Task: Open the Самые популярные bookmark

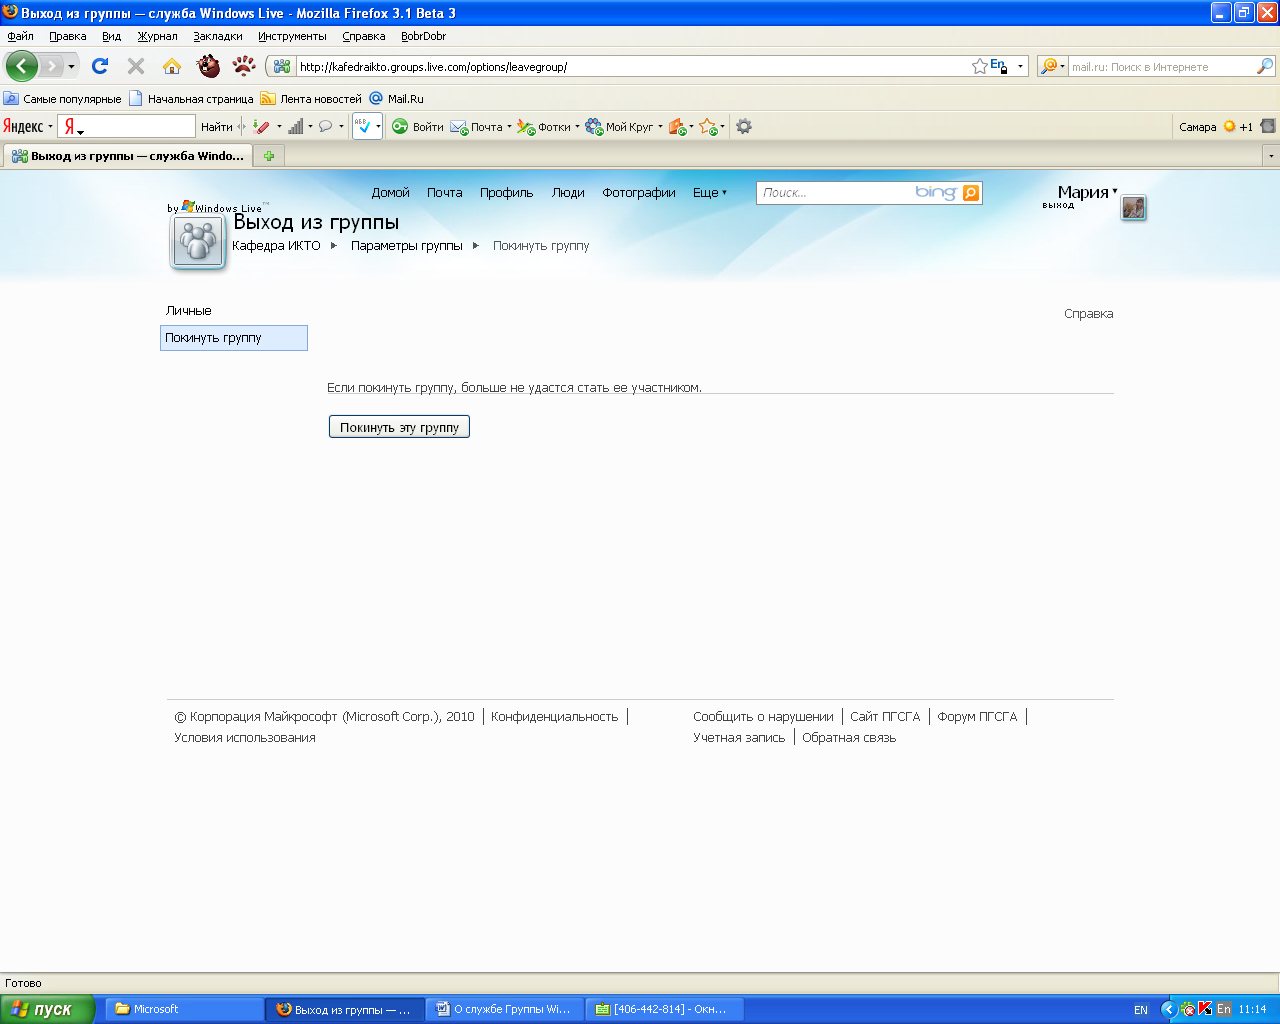Action: tap(62, 99)
